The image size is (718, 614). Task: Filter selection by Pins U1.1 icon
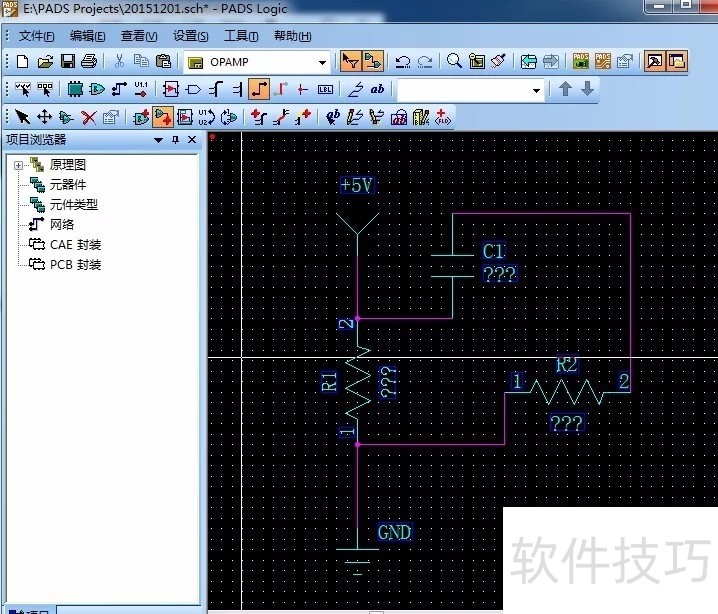point(141,89)
